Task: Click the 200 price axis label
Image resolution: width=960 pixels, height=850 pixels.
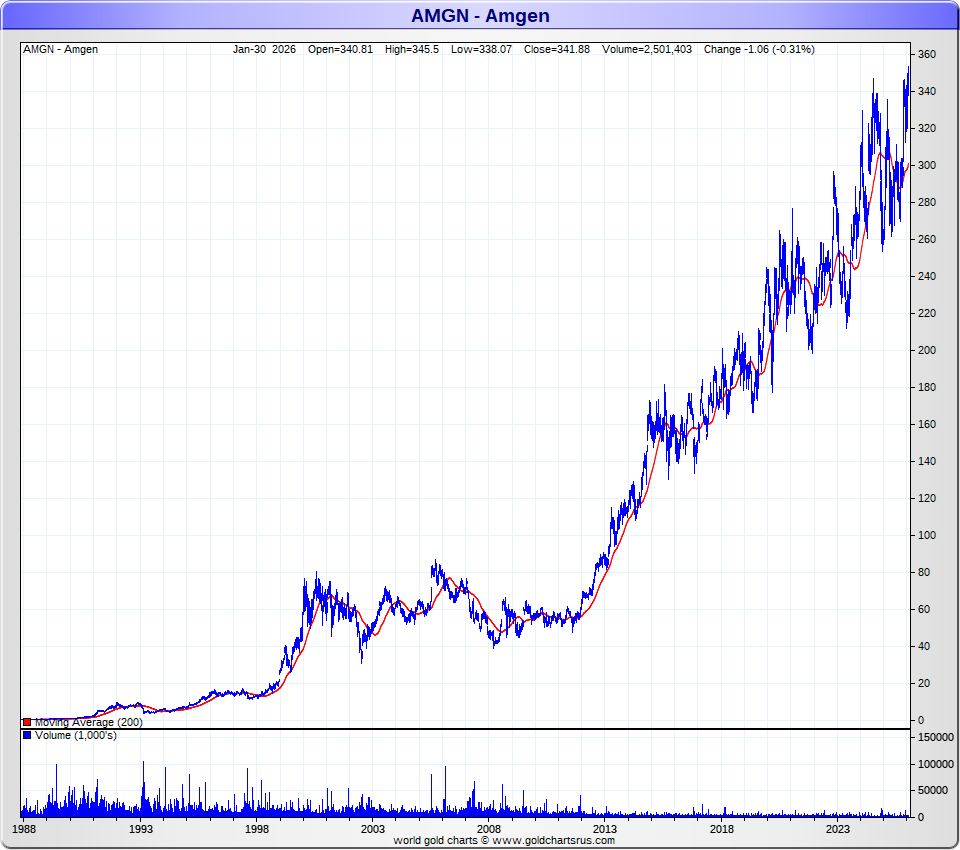Action: coord(927,351)
